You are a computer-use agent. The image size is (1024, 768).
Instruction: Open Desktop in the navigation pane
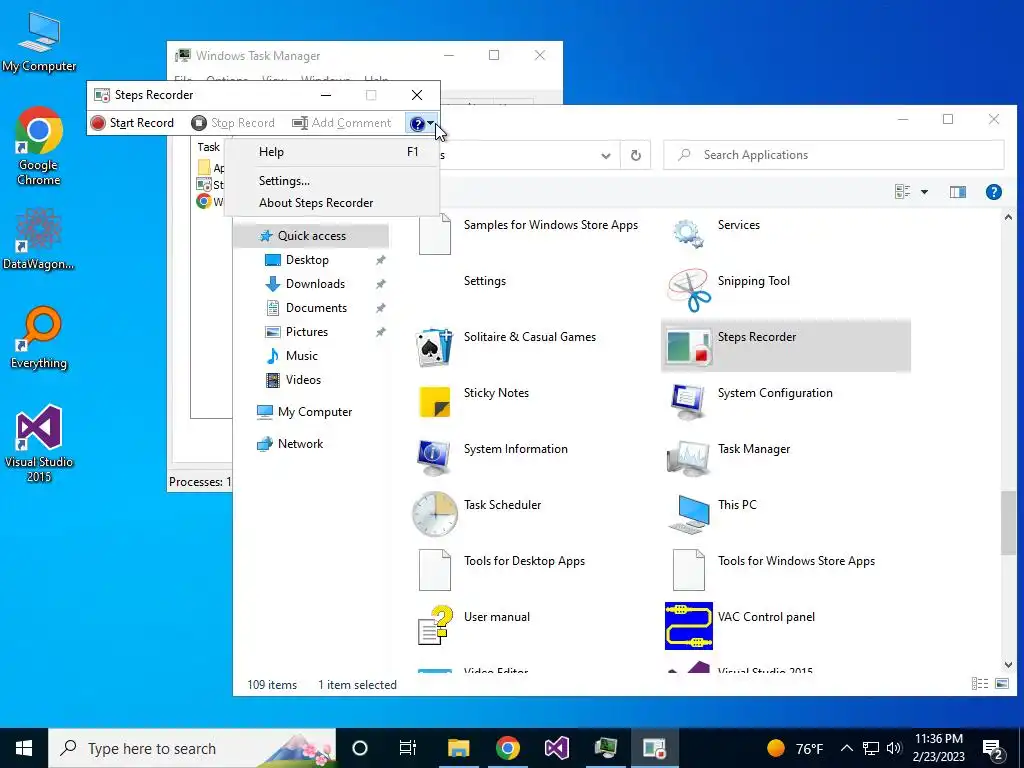pyautogui.click(x=307, y=260)
